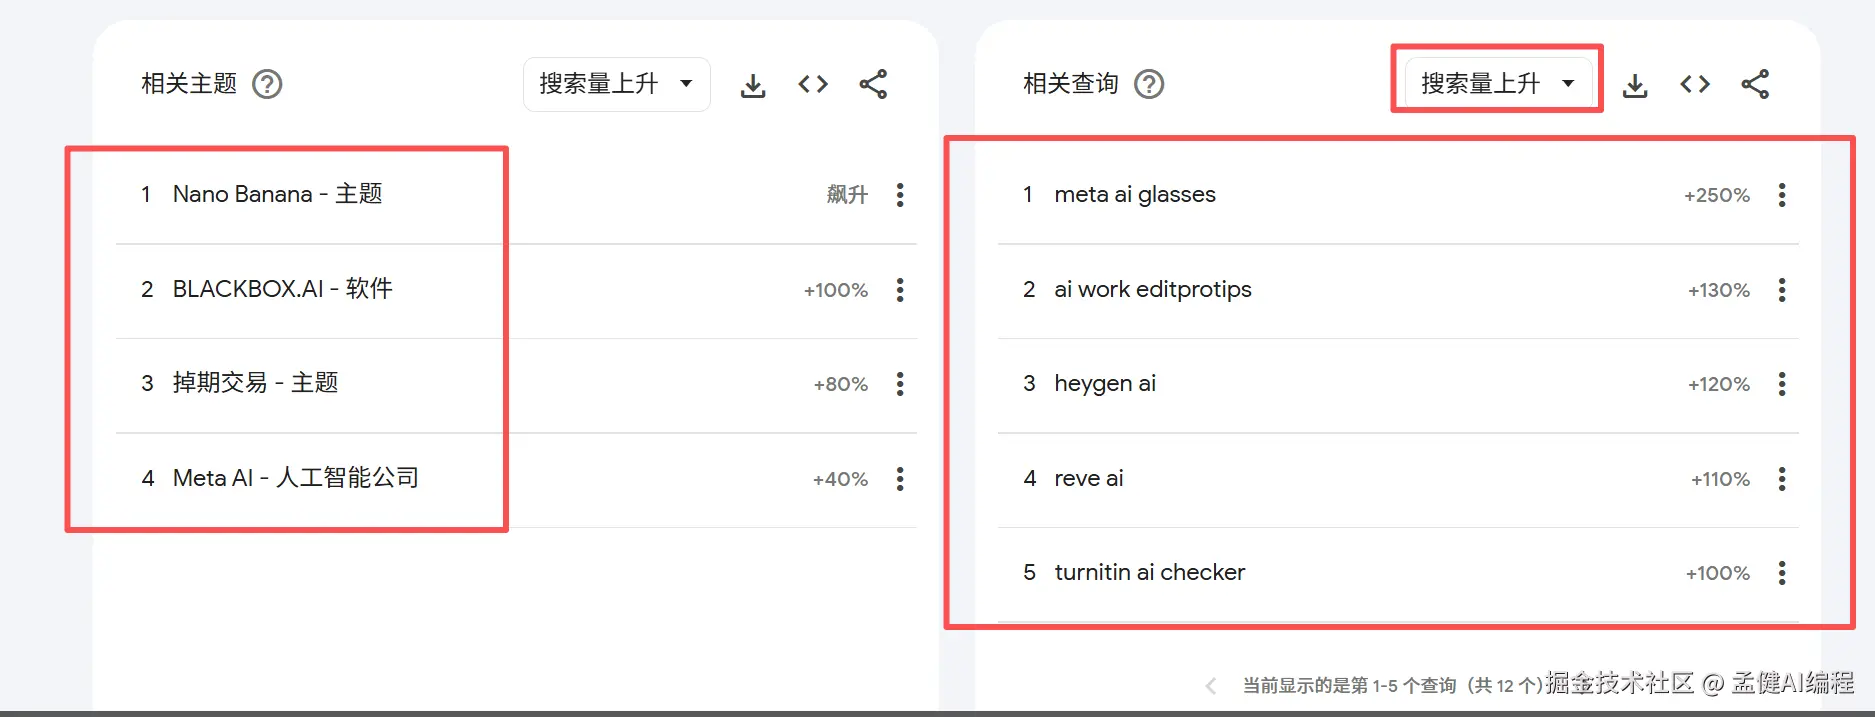The width and height of the screenshot is (1875, 717).
Task: Go to previous page of queries
Action: (x=1211, y=686)
